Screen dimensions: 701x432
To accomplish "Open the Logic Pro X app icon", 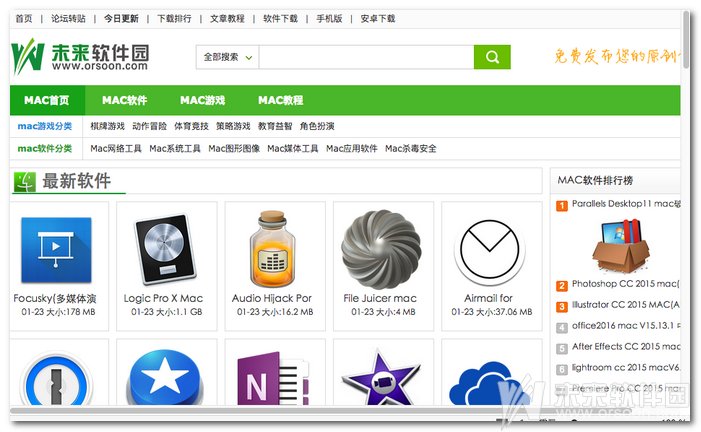I will pos(165,249).
